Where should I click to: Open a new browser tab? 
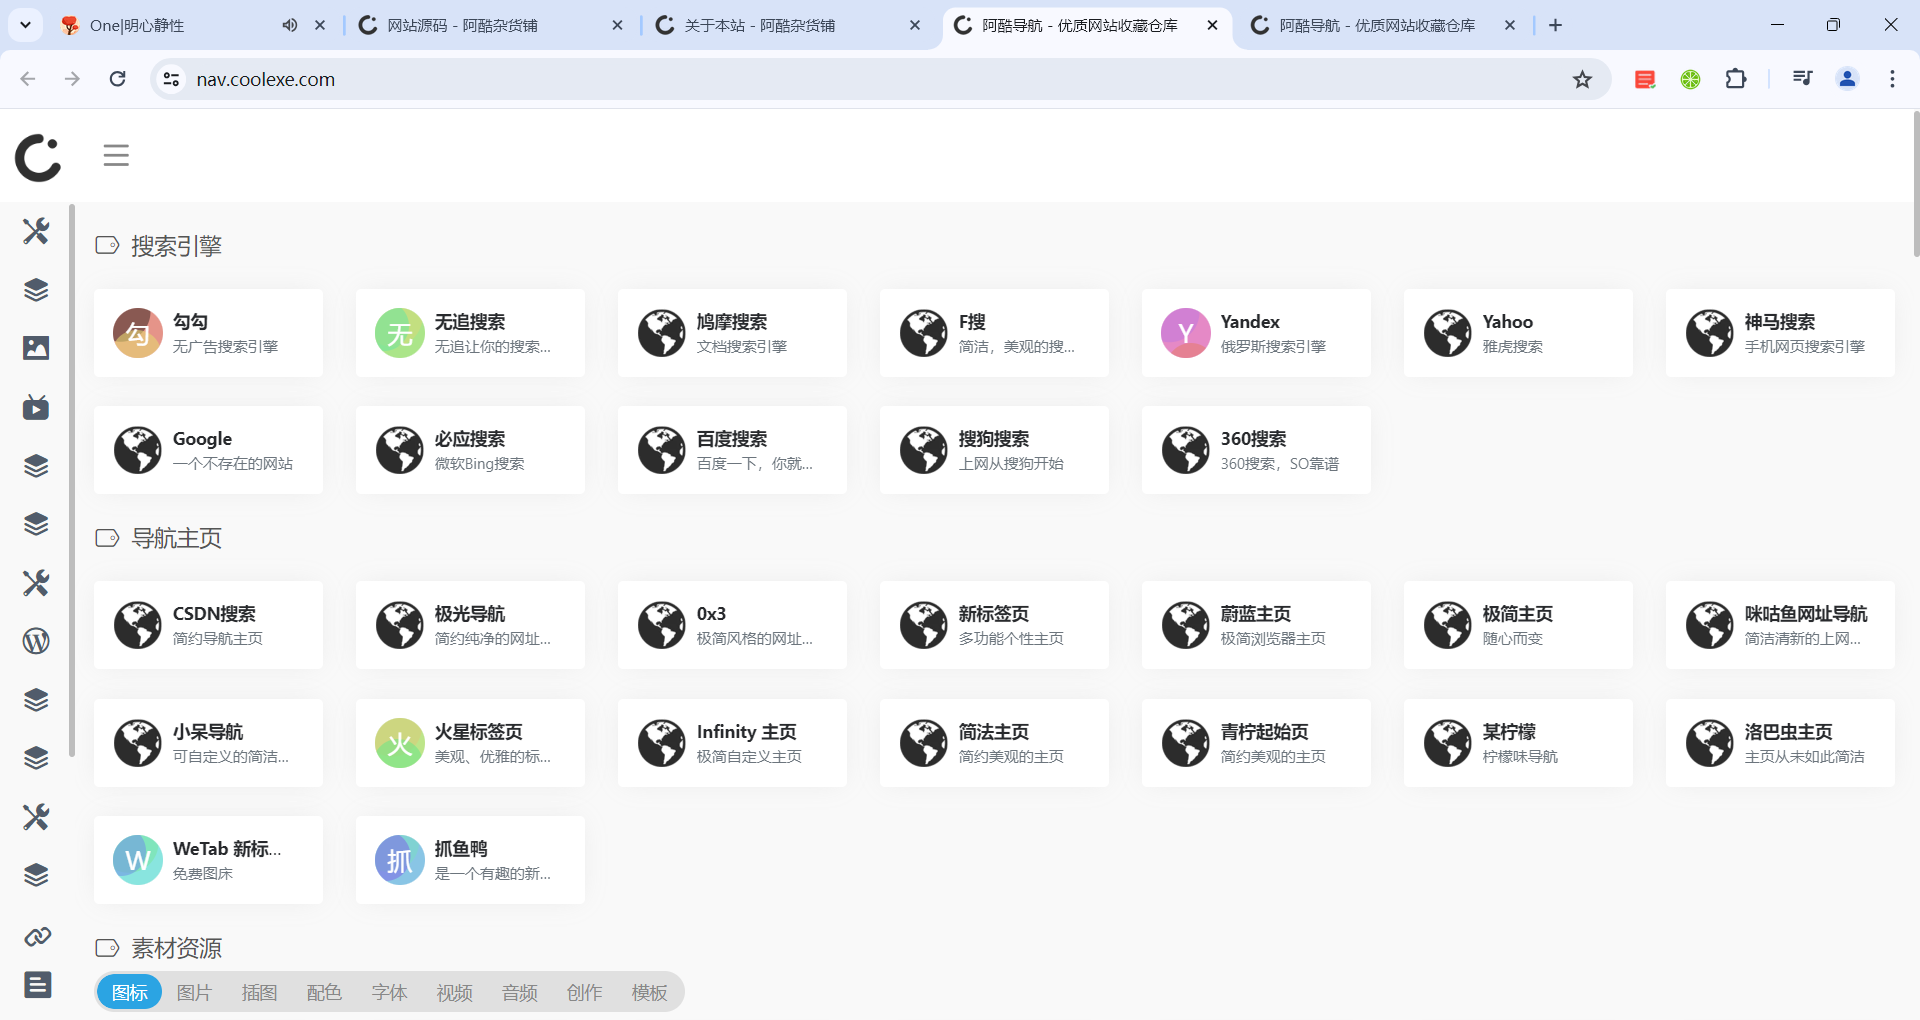[1555, 25]
